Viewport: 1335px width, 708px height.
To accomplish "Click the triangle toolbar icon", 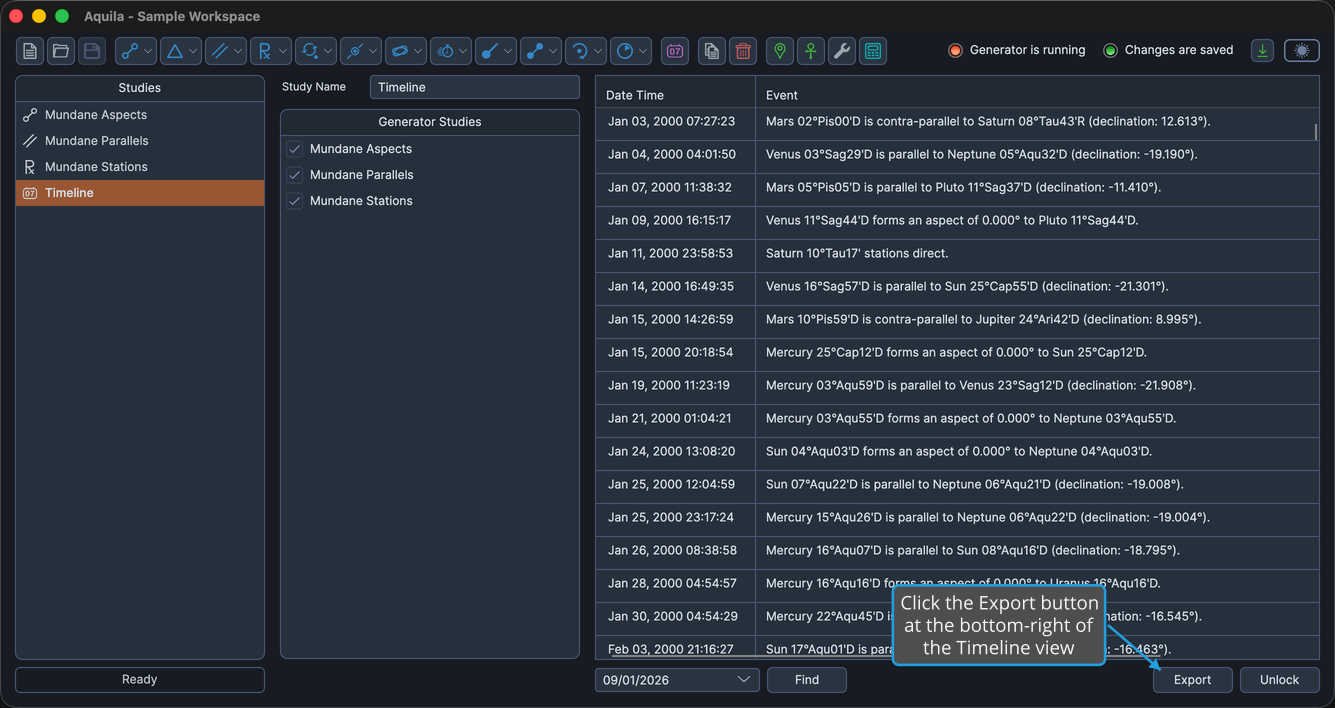I will (x=175, y=51).
